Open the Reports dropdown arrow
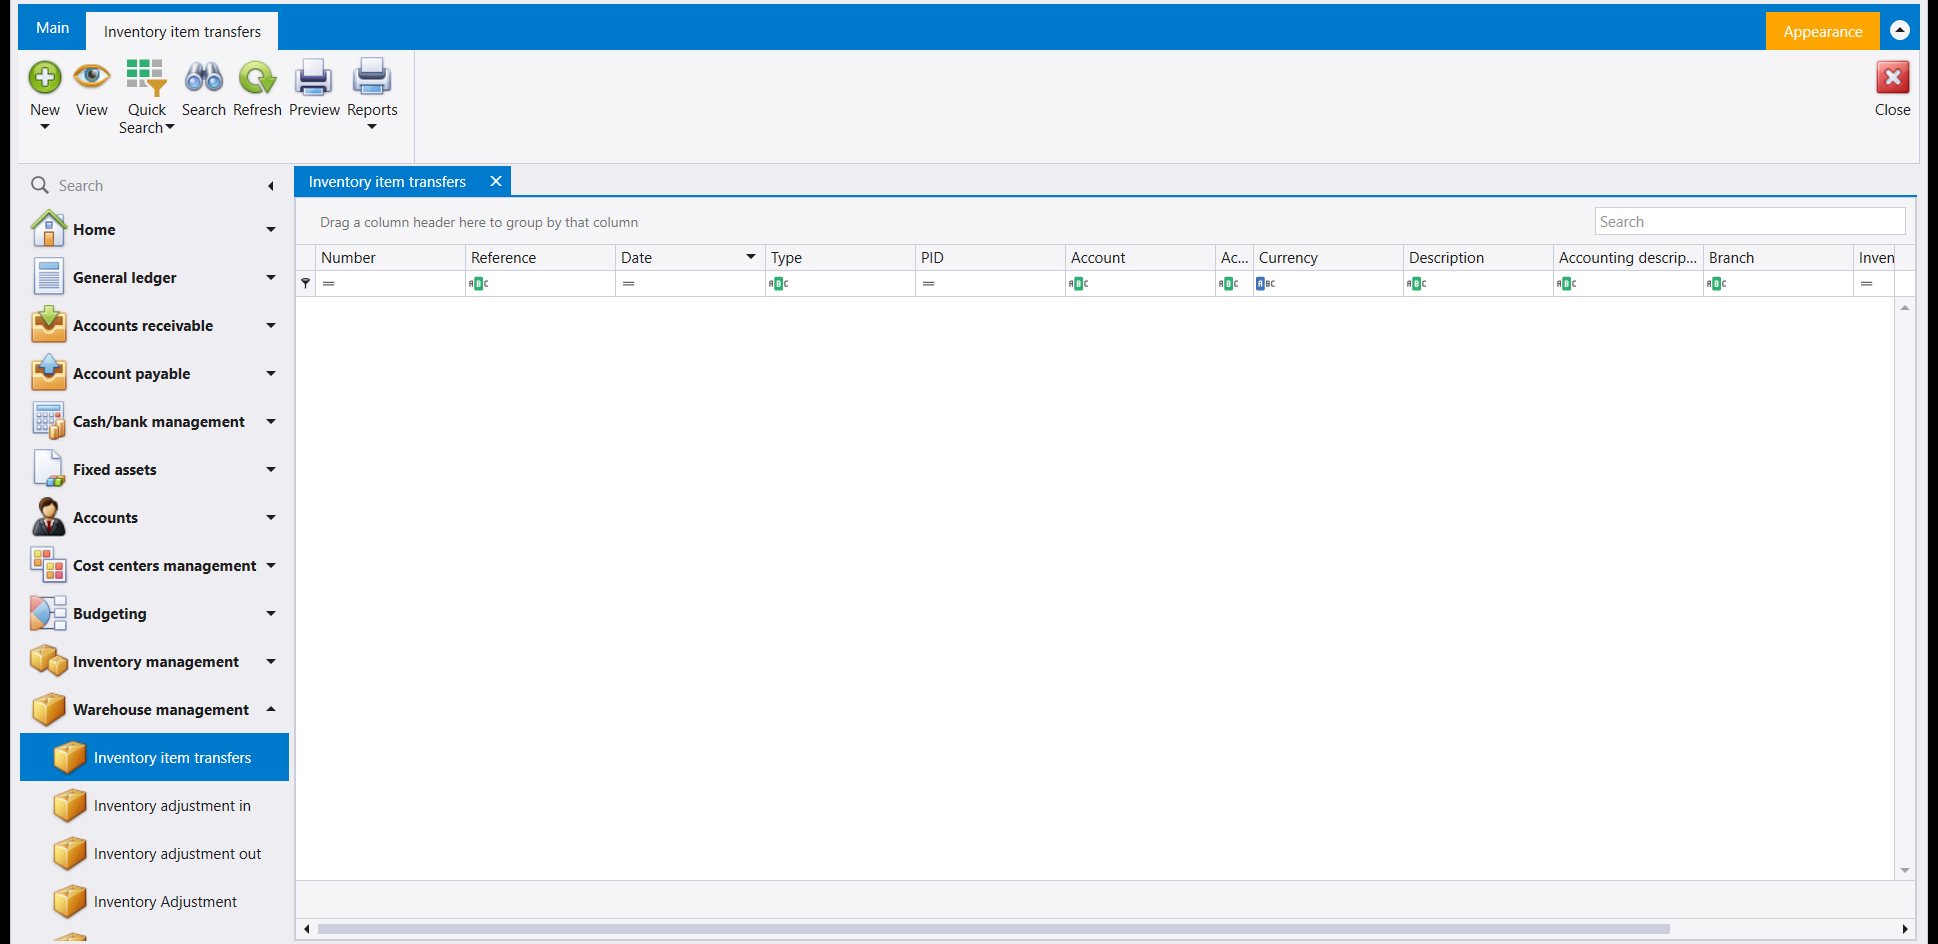Viewport: 1938px width, 944px height. [x=372, y=127]
